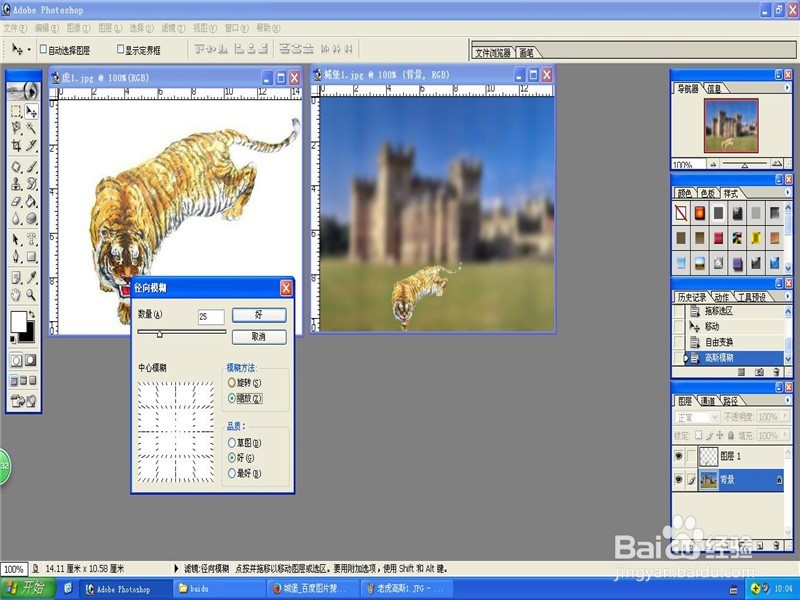Open the File menu

[15, 28]
